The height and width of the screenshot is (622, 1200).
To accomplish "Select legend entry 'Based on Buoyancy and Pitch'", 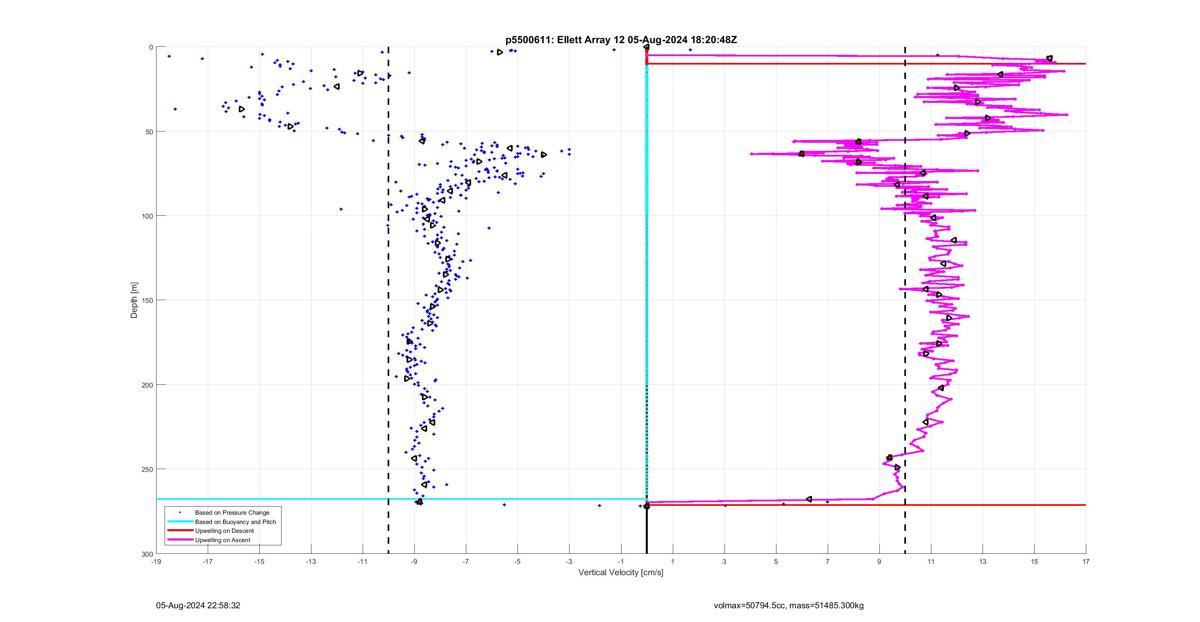I will (x=235, y=522).
